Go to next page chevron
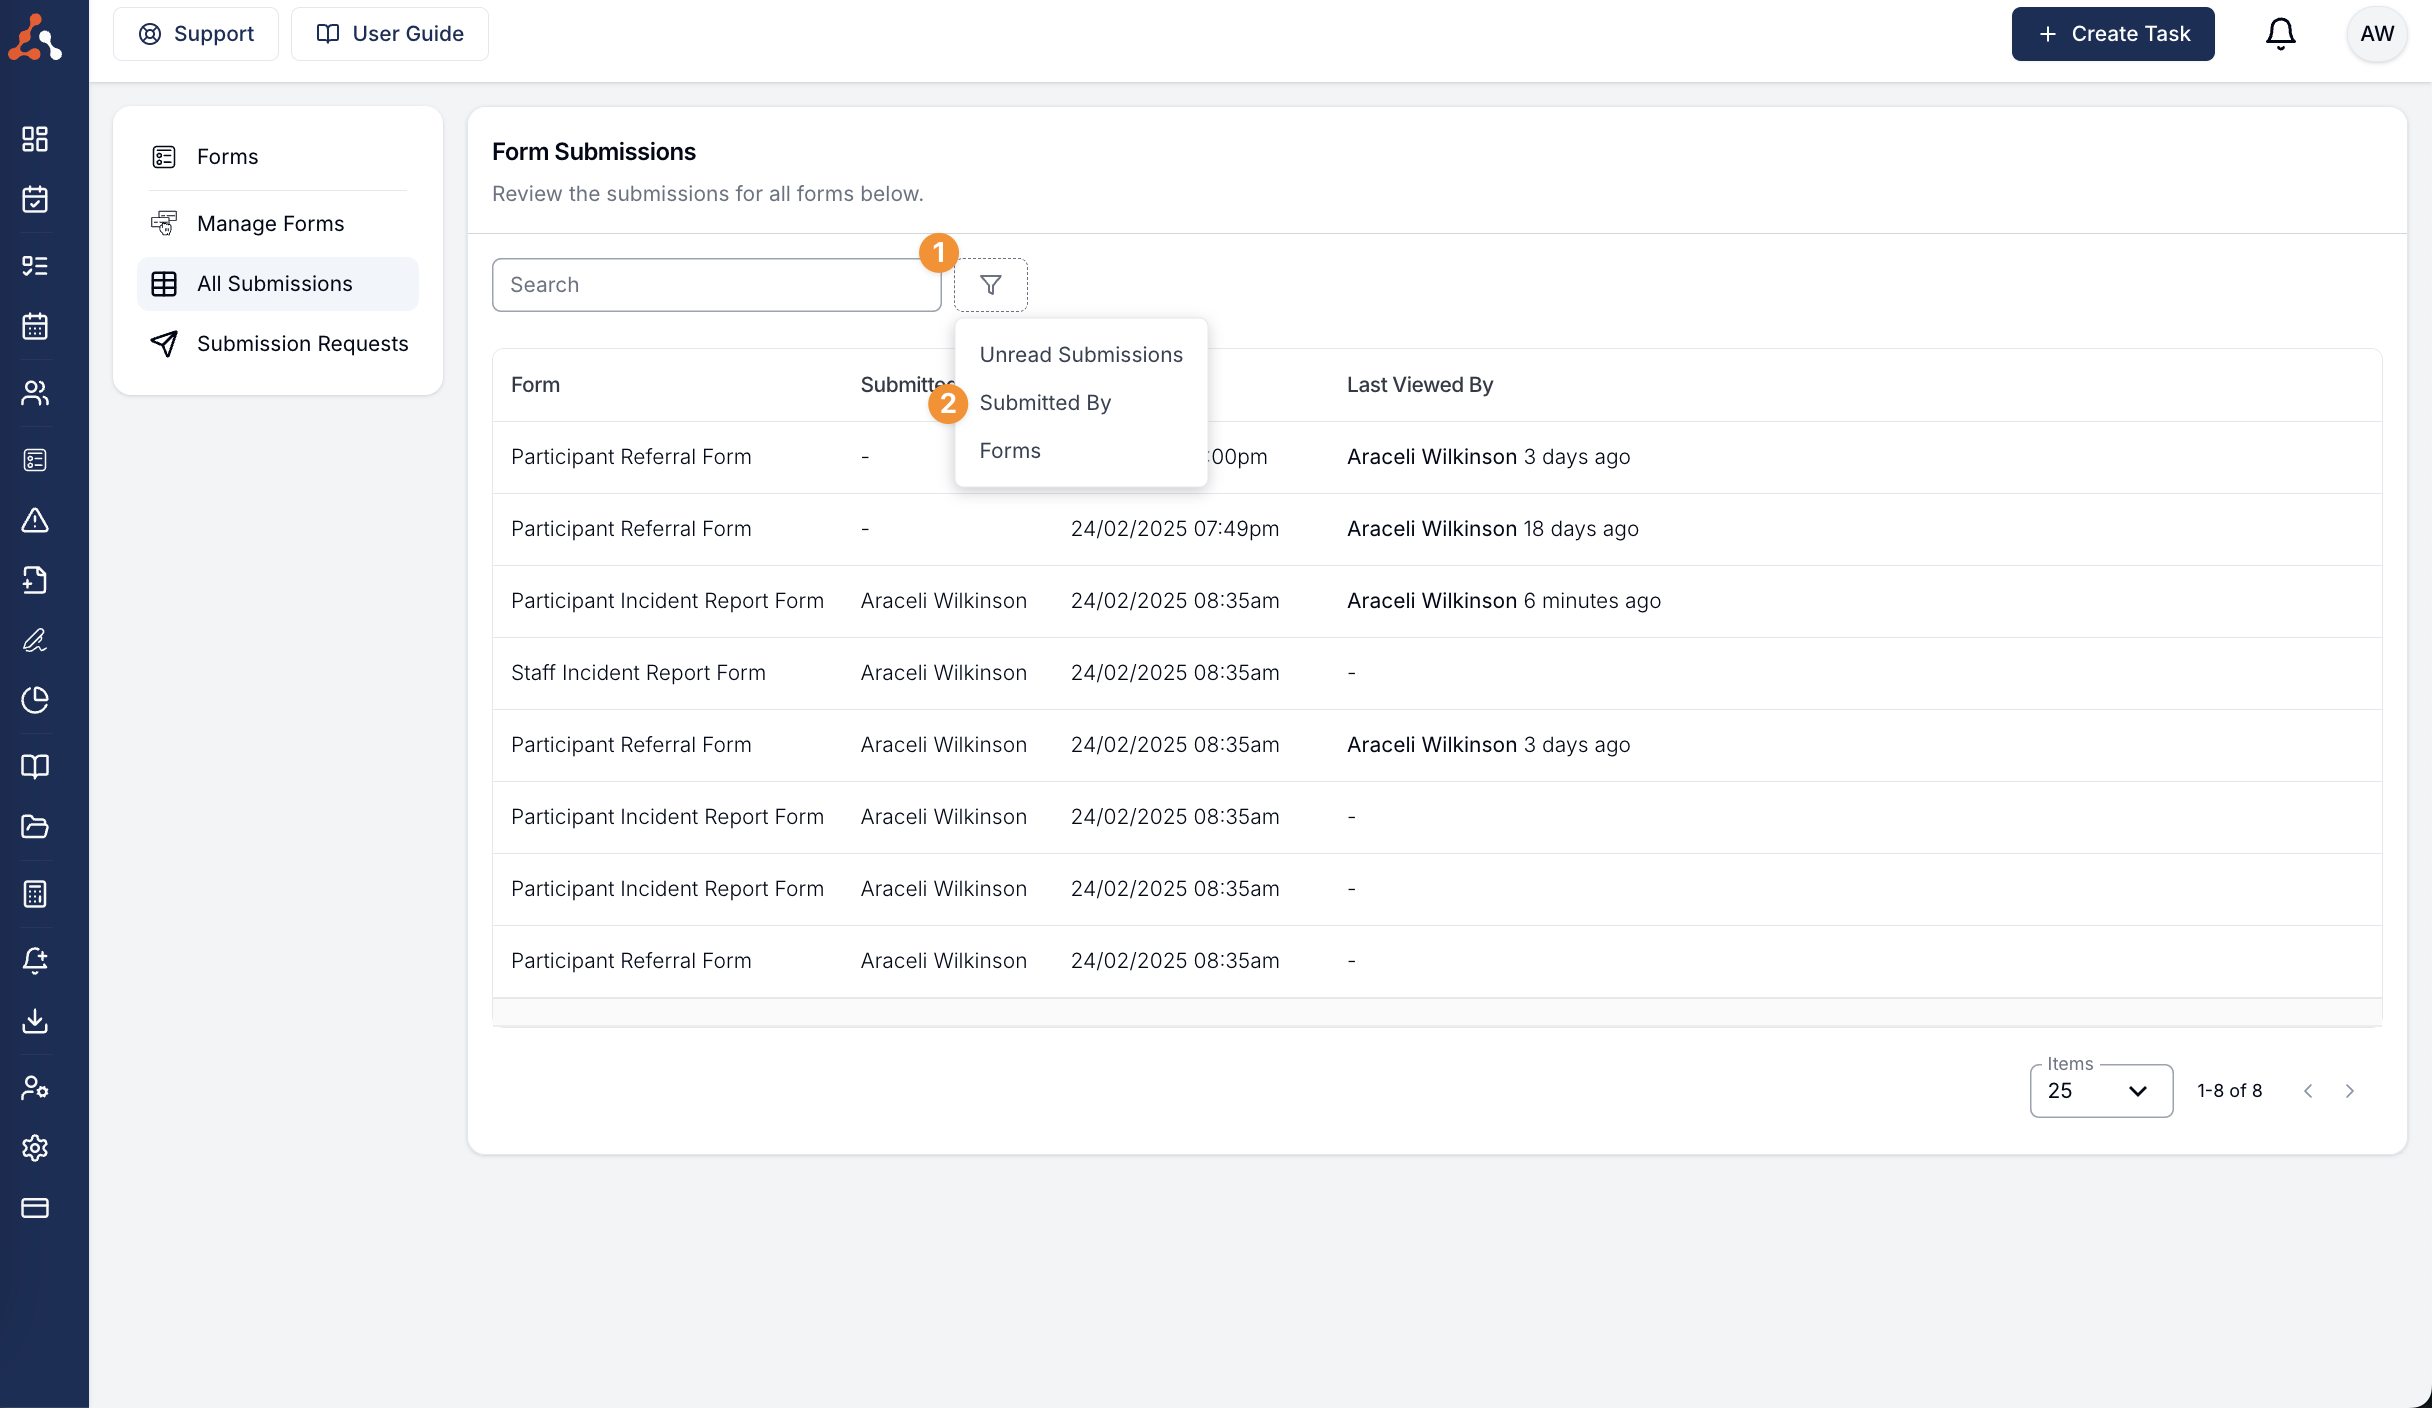The image size is (2432, 1408). coord(2350,1091)
